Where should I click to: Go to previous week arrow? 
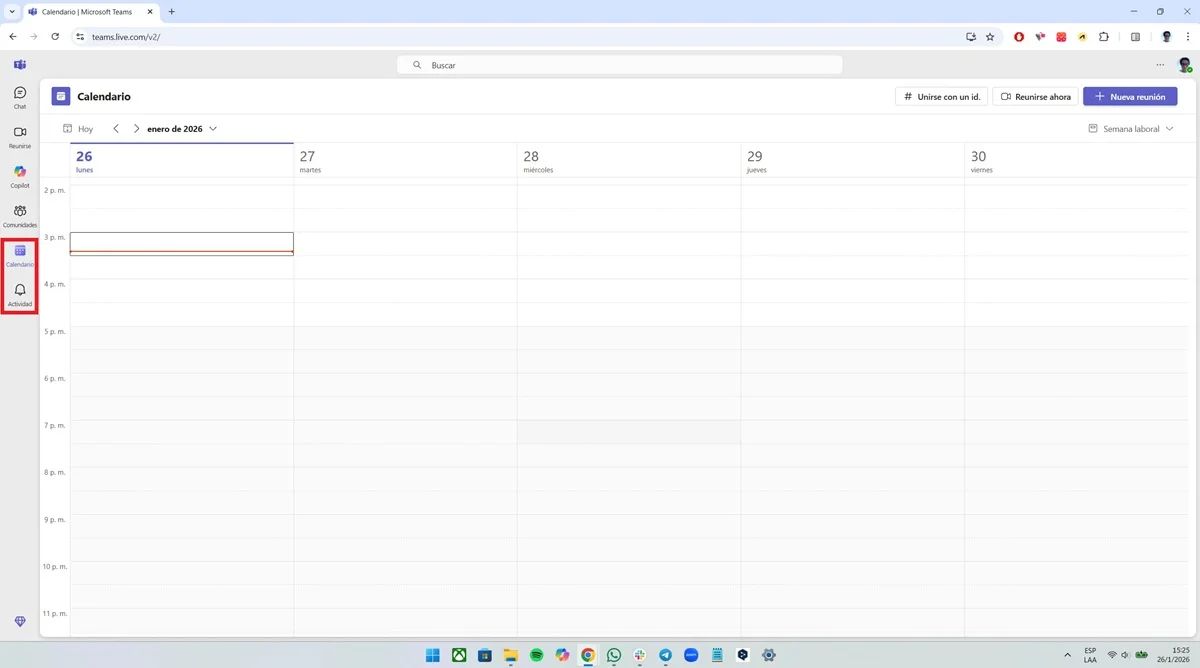pyautogui.click(x=116, y=129)
